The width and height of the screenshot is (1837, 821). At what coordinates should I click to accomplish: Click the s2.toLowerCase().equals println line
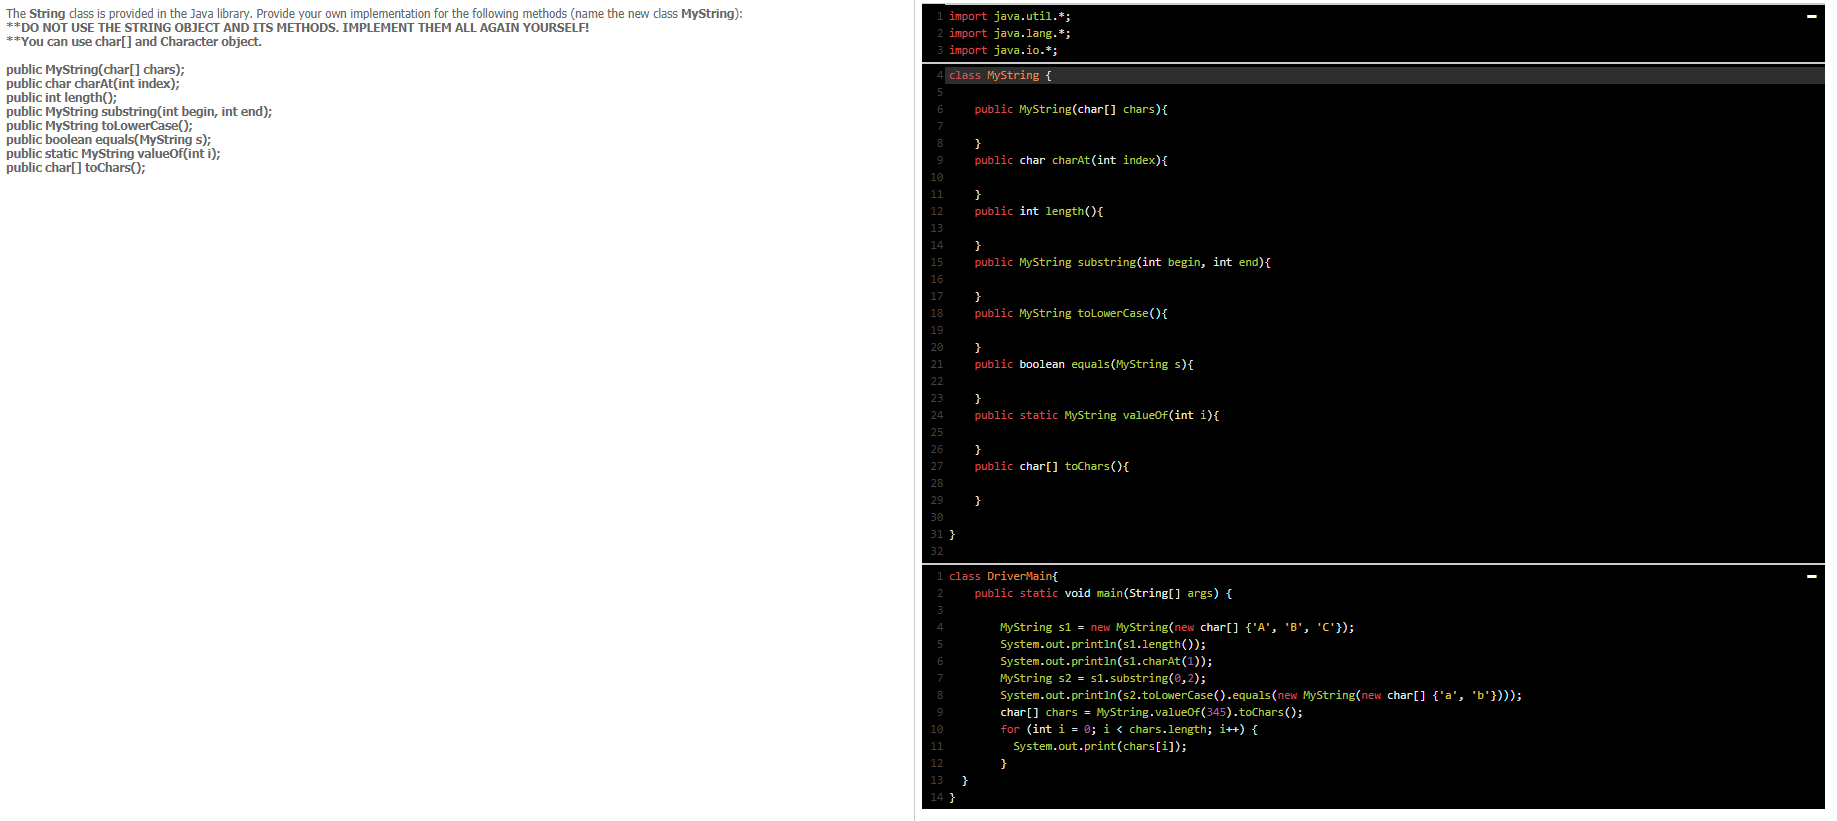click(x=1261, y=695)
